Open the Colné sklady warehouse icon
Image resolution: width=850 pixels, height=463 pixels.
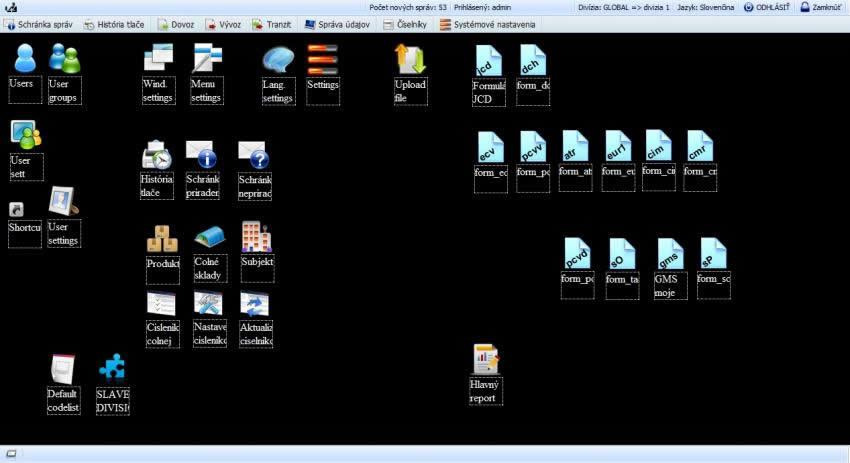tap(210, 239)
